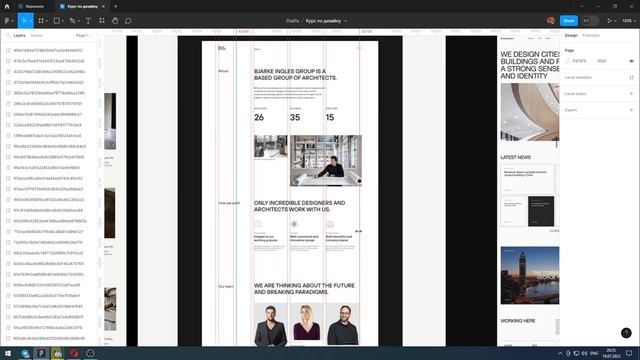Open the taskbar clock and date

coord(611,353)
